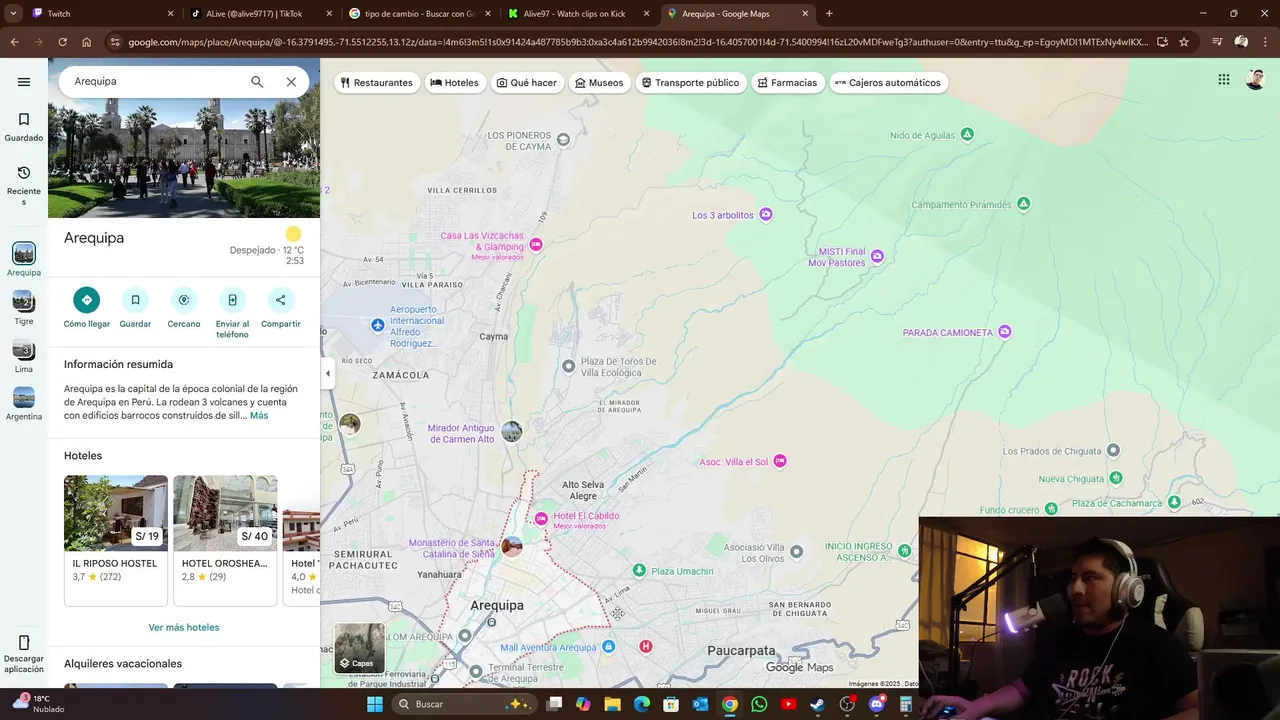The image size is (1280, 720).
Task: Switch to the ALive TikTok tab
Action: coord(260,14)
